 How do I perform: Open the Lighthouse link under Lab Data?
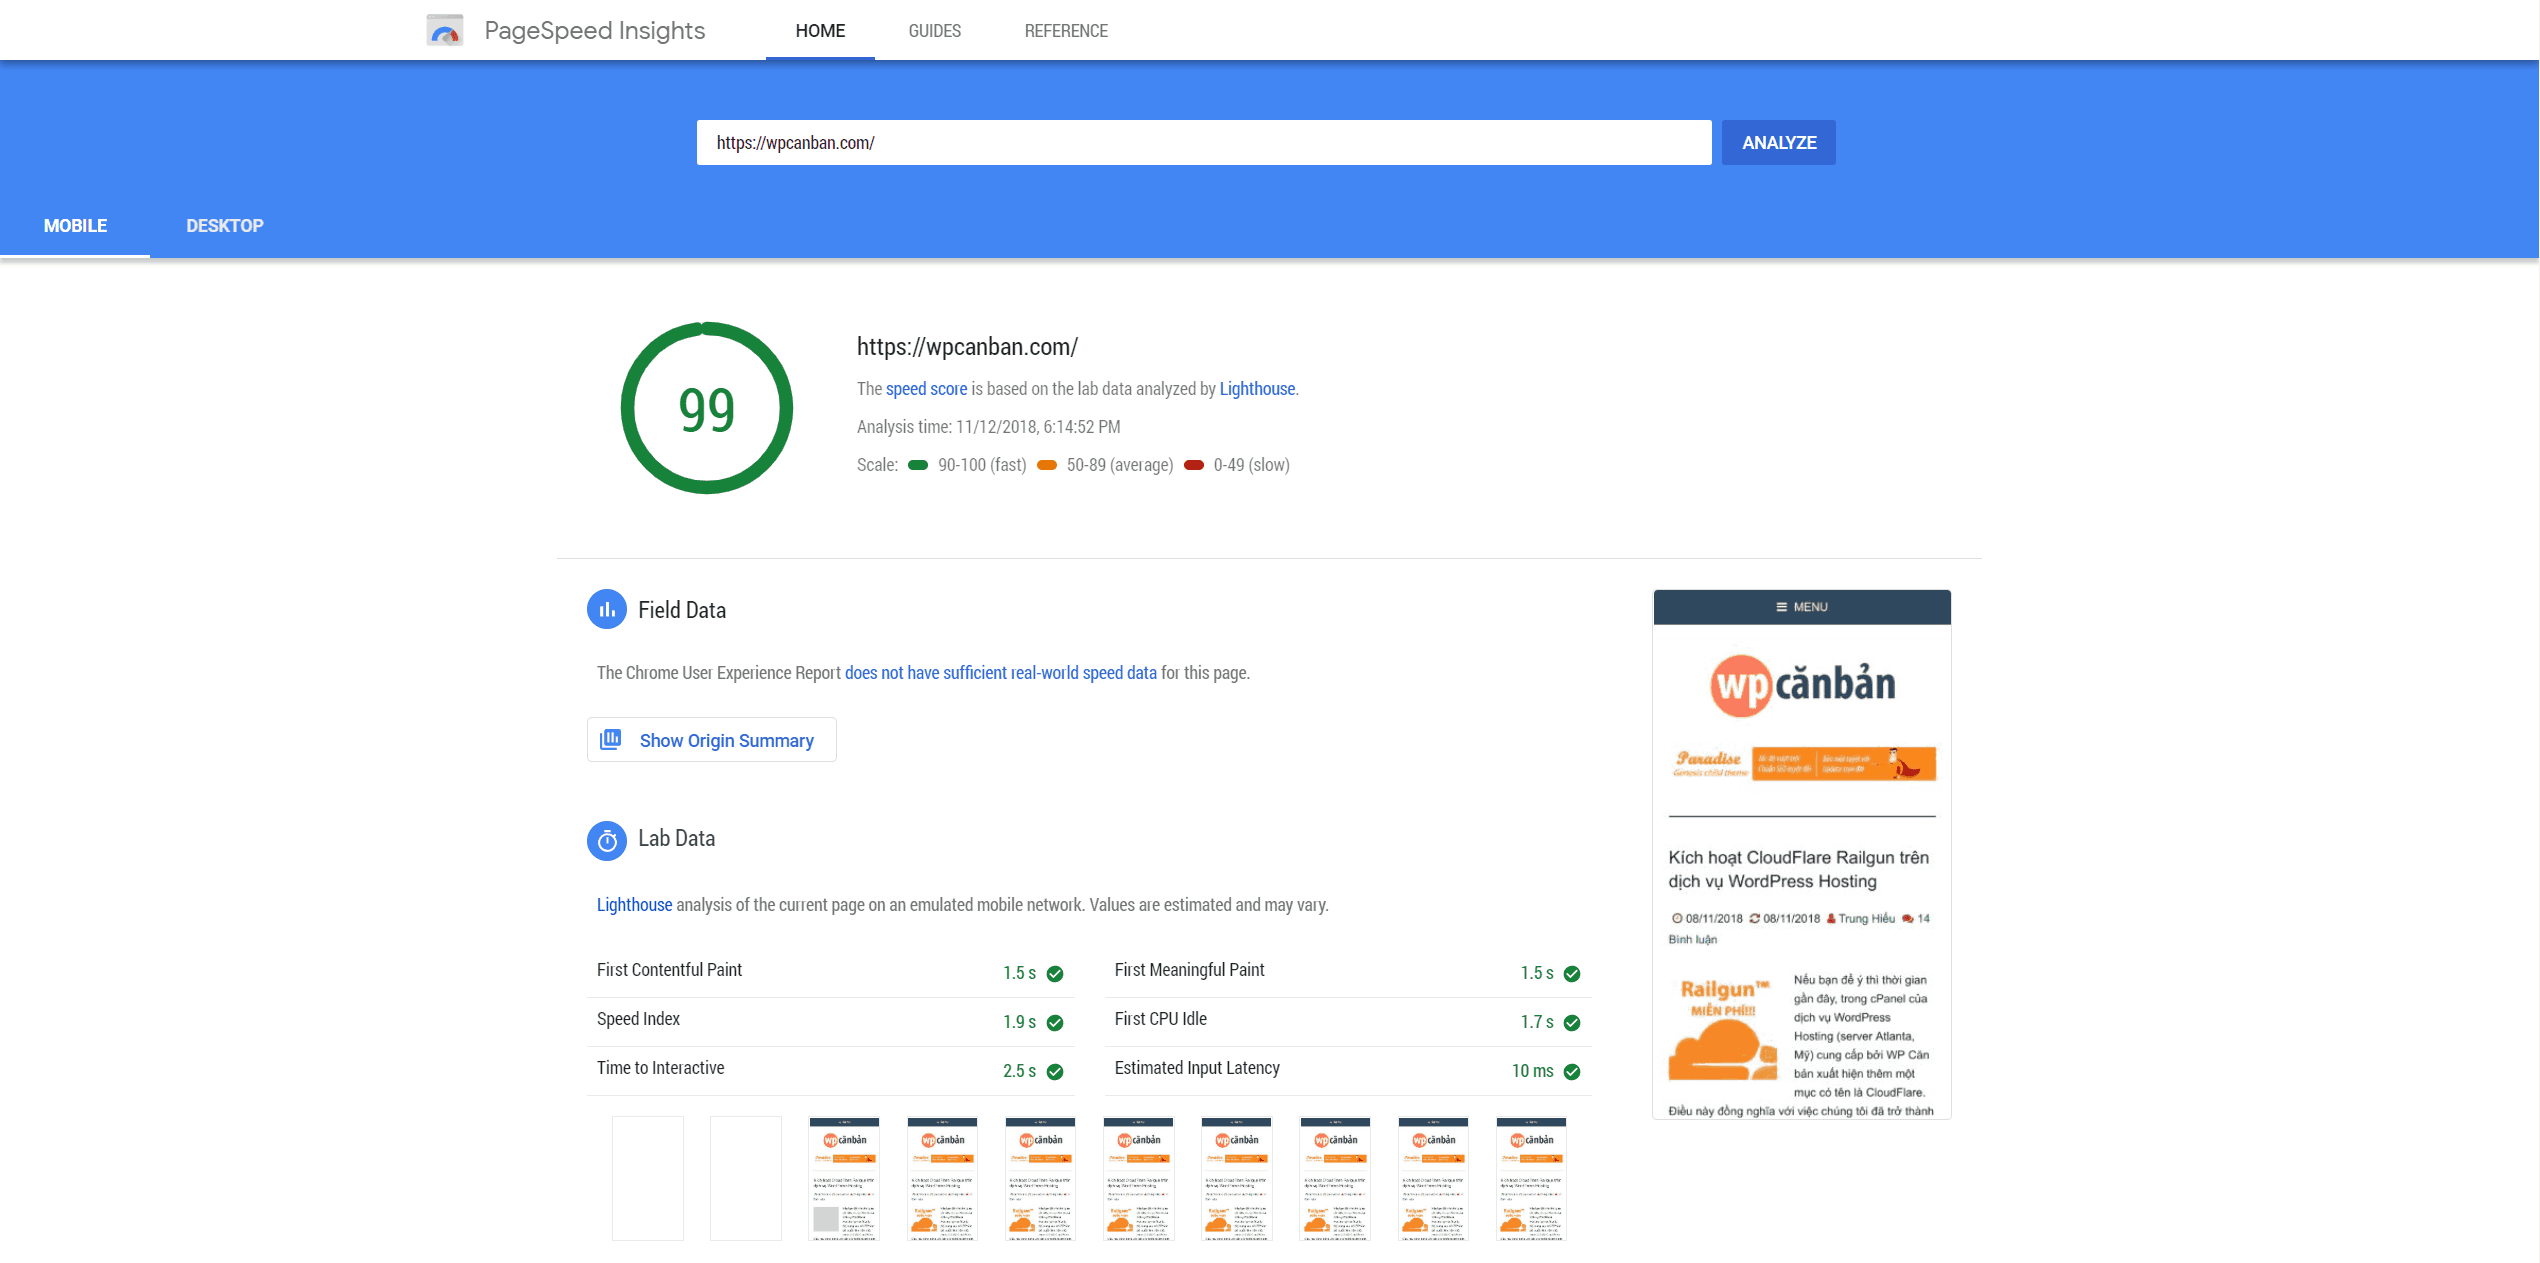click(x=634, y=905)
